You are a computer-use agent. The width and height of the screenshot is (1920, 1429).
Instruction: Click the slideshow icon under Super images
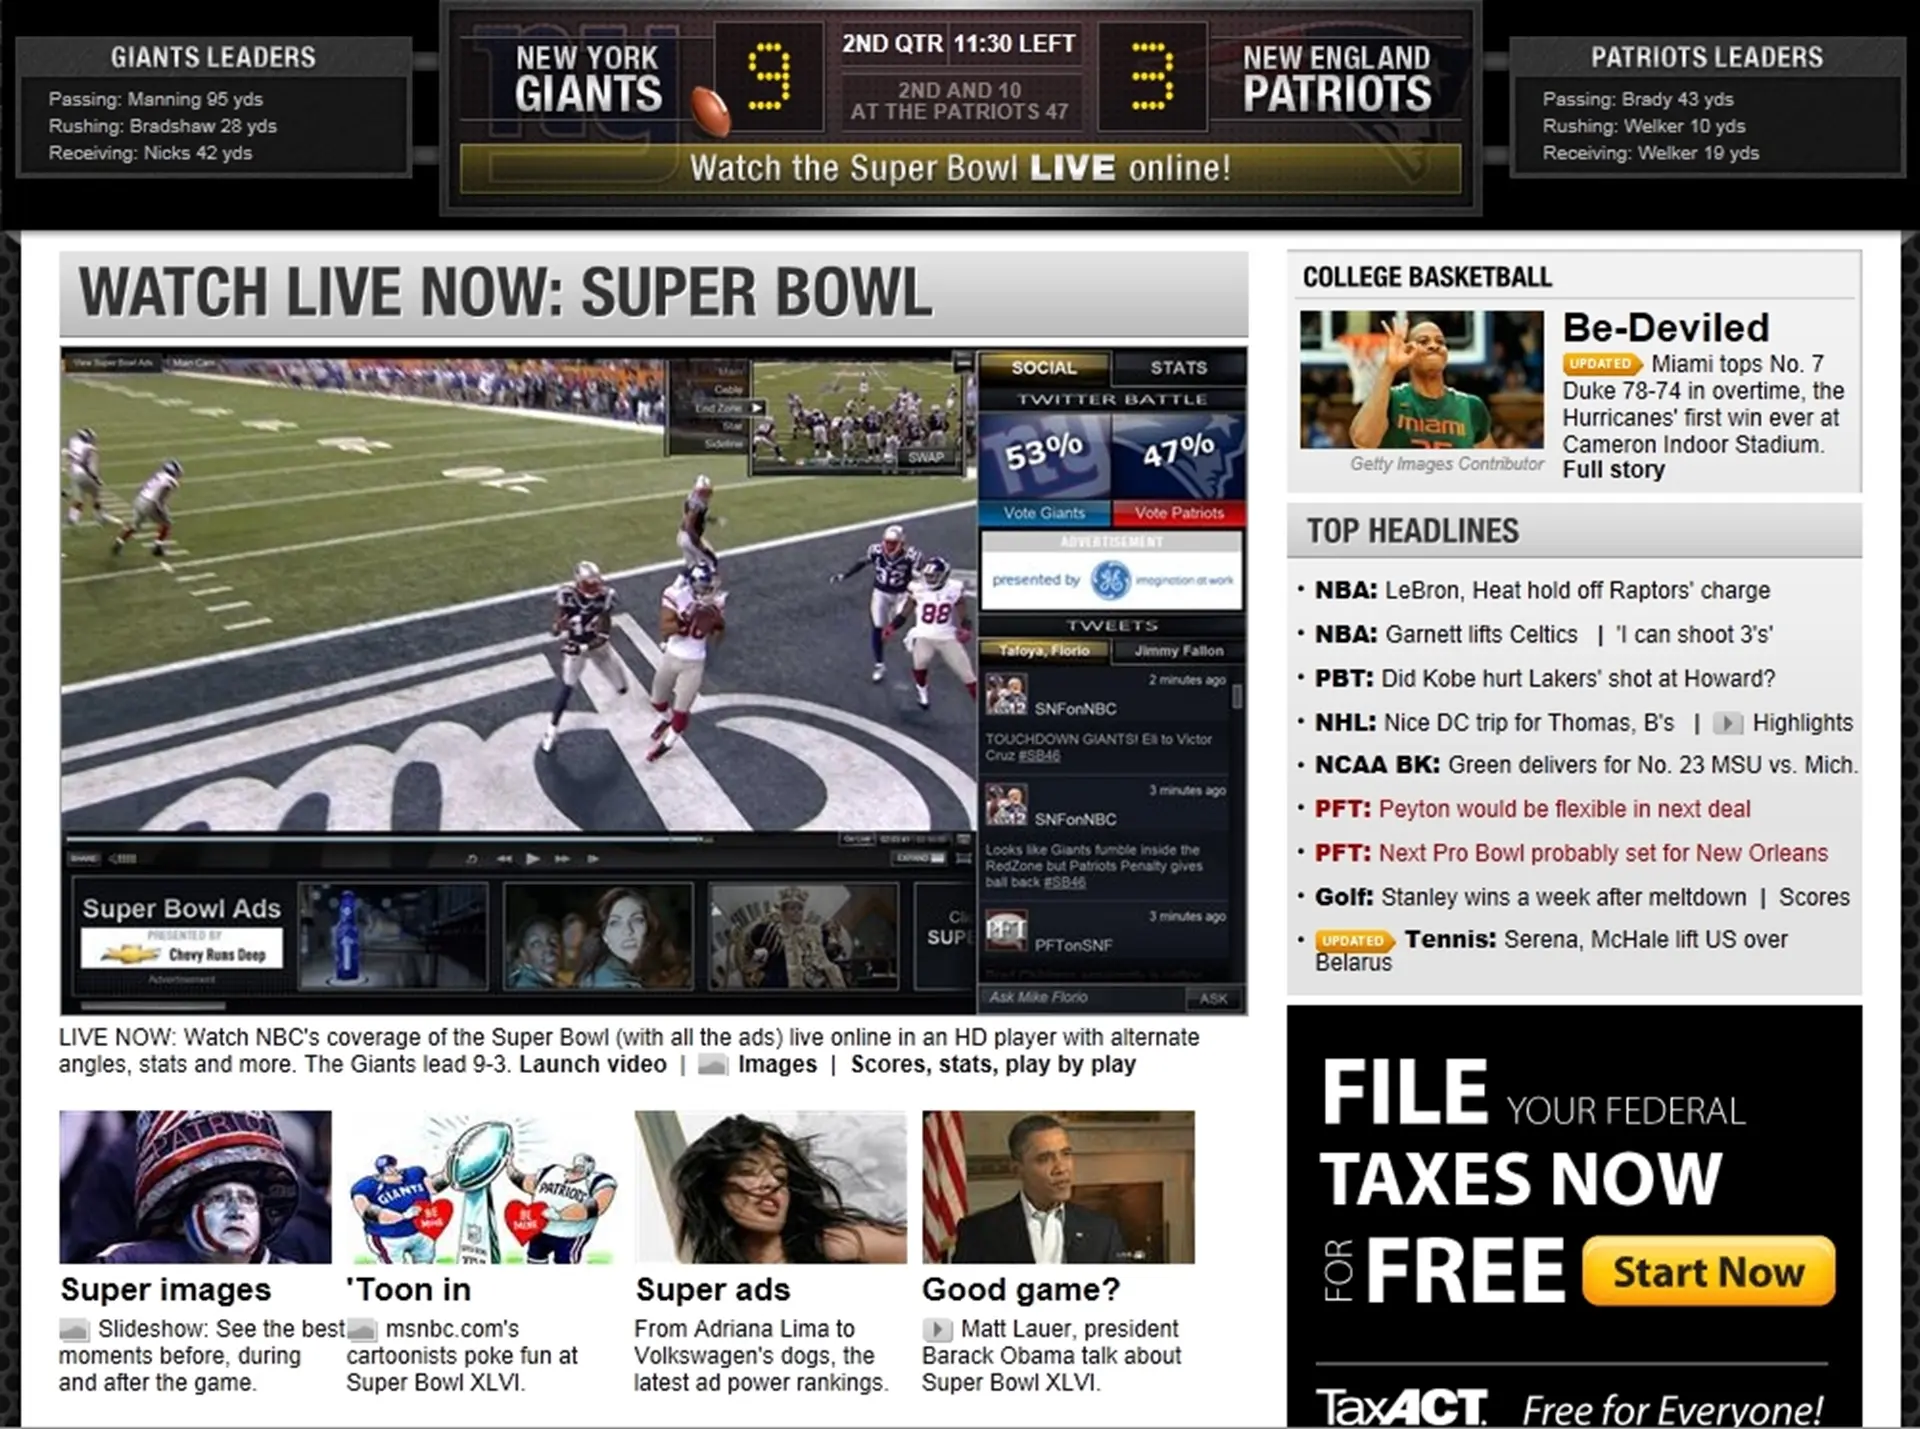click(x=74, y=1330)
